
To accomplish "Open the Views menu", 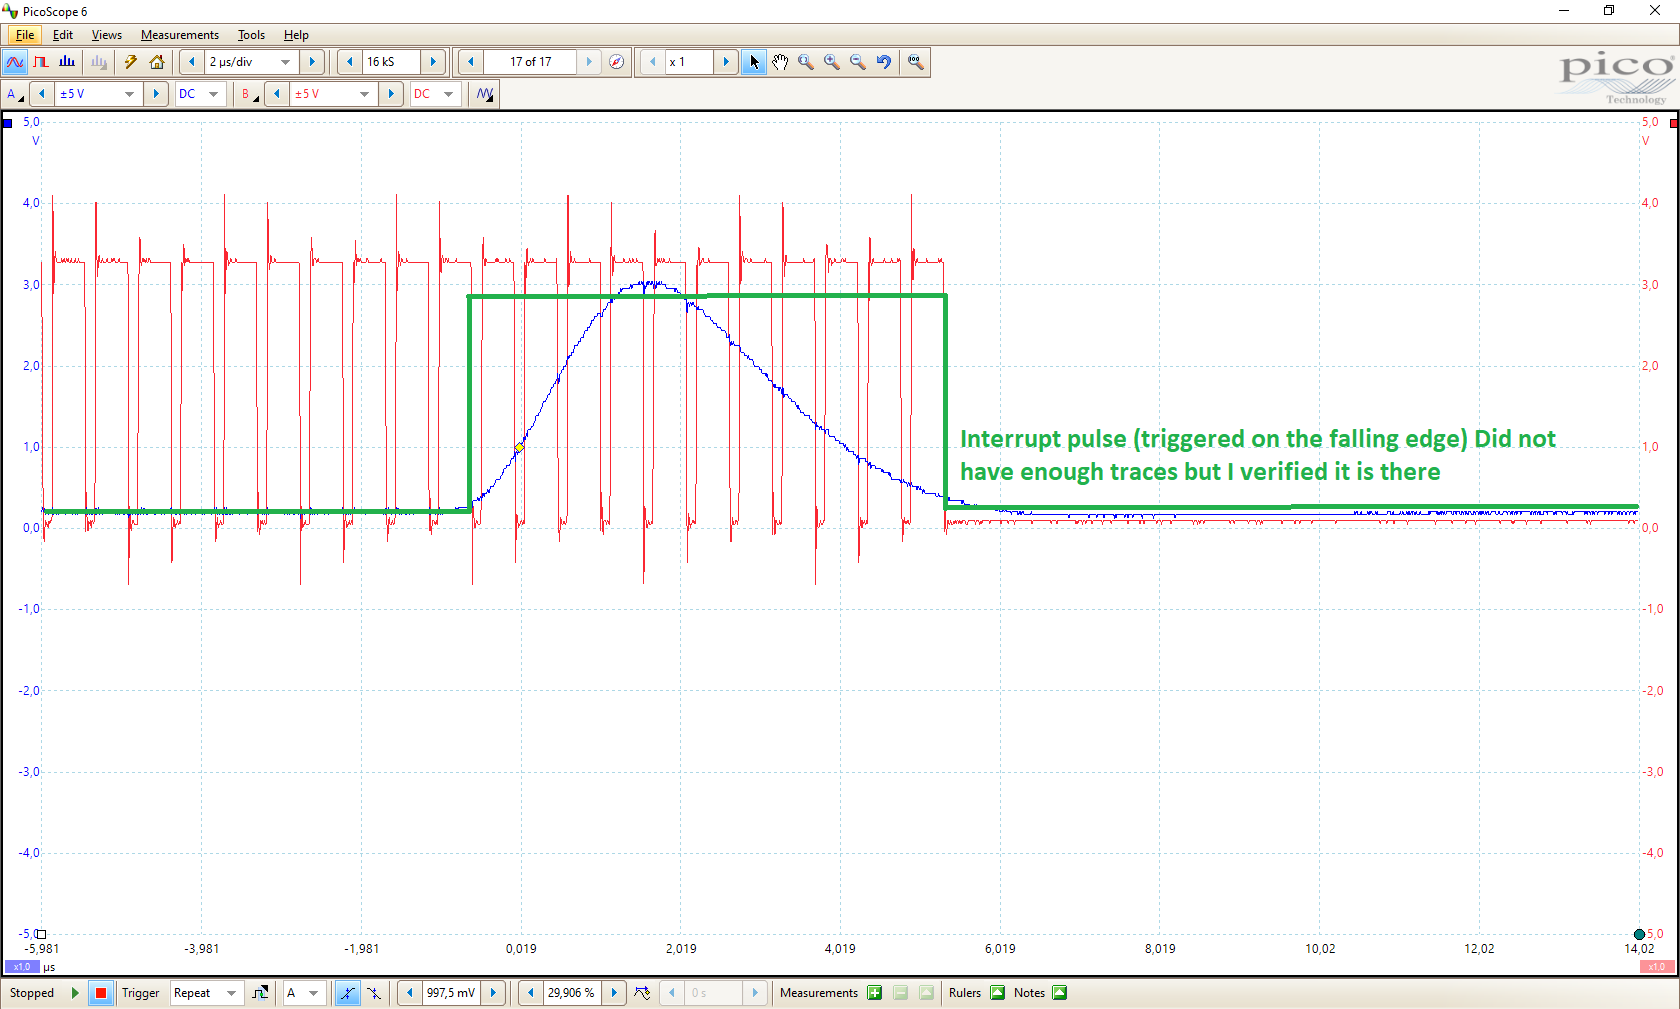I will point(107,35).
